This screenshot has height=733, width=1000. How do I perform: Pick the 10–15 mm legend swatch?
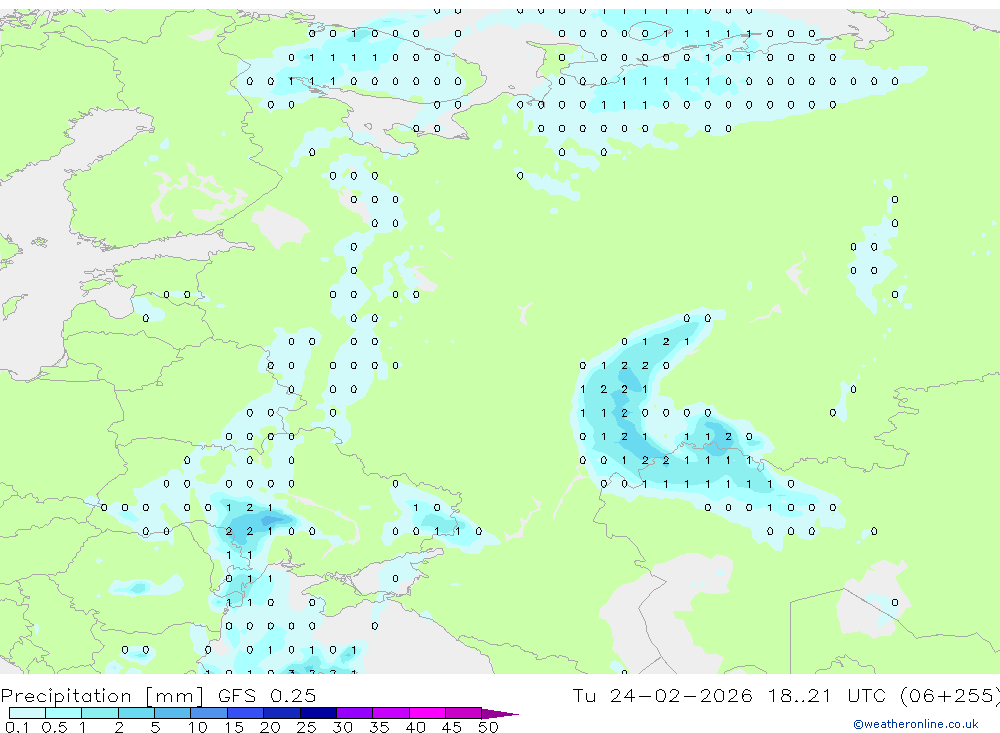click(x=209, y=713)
